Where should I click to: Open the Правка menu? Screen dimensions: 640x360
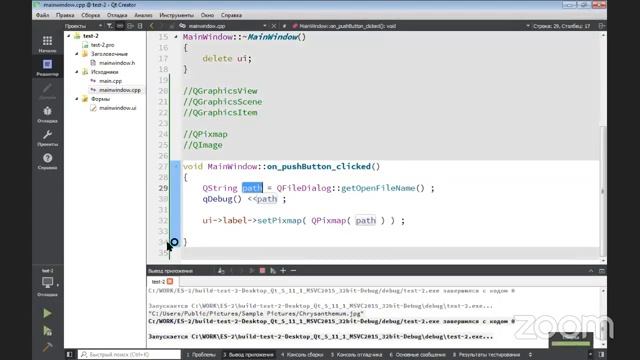click(x=65, y=15)
